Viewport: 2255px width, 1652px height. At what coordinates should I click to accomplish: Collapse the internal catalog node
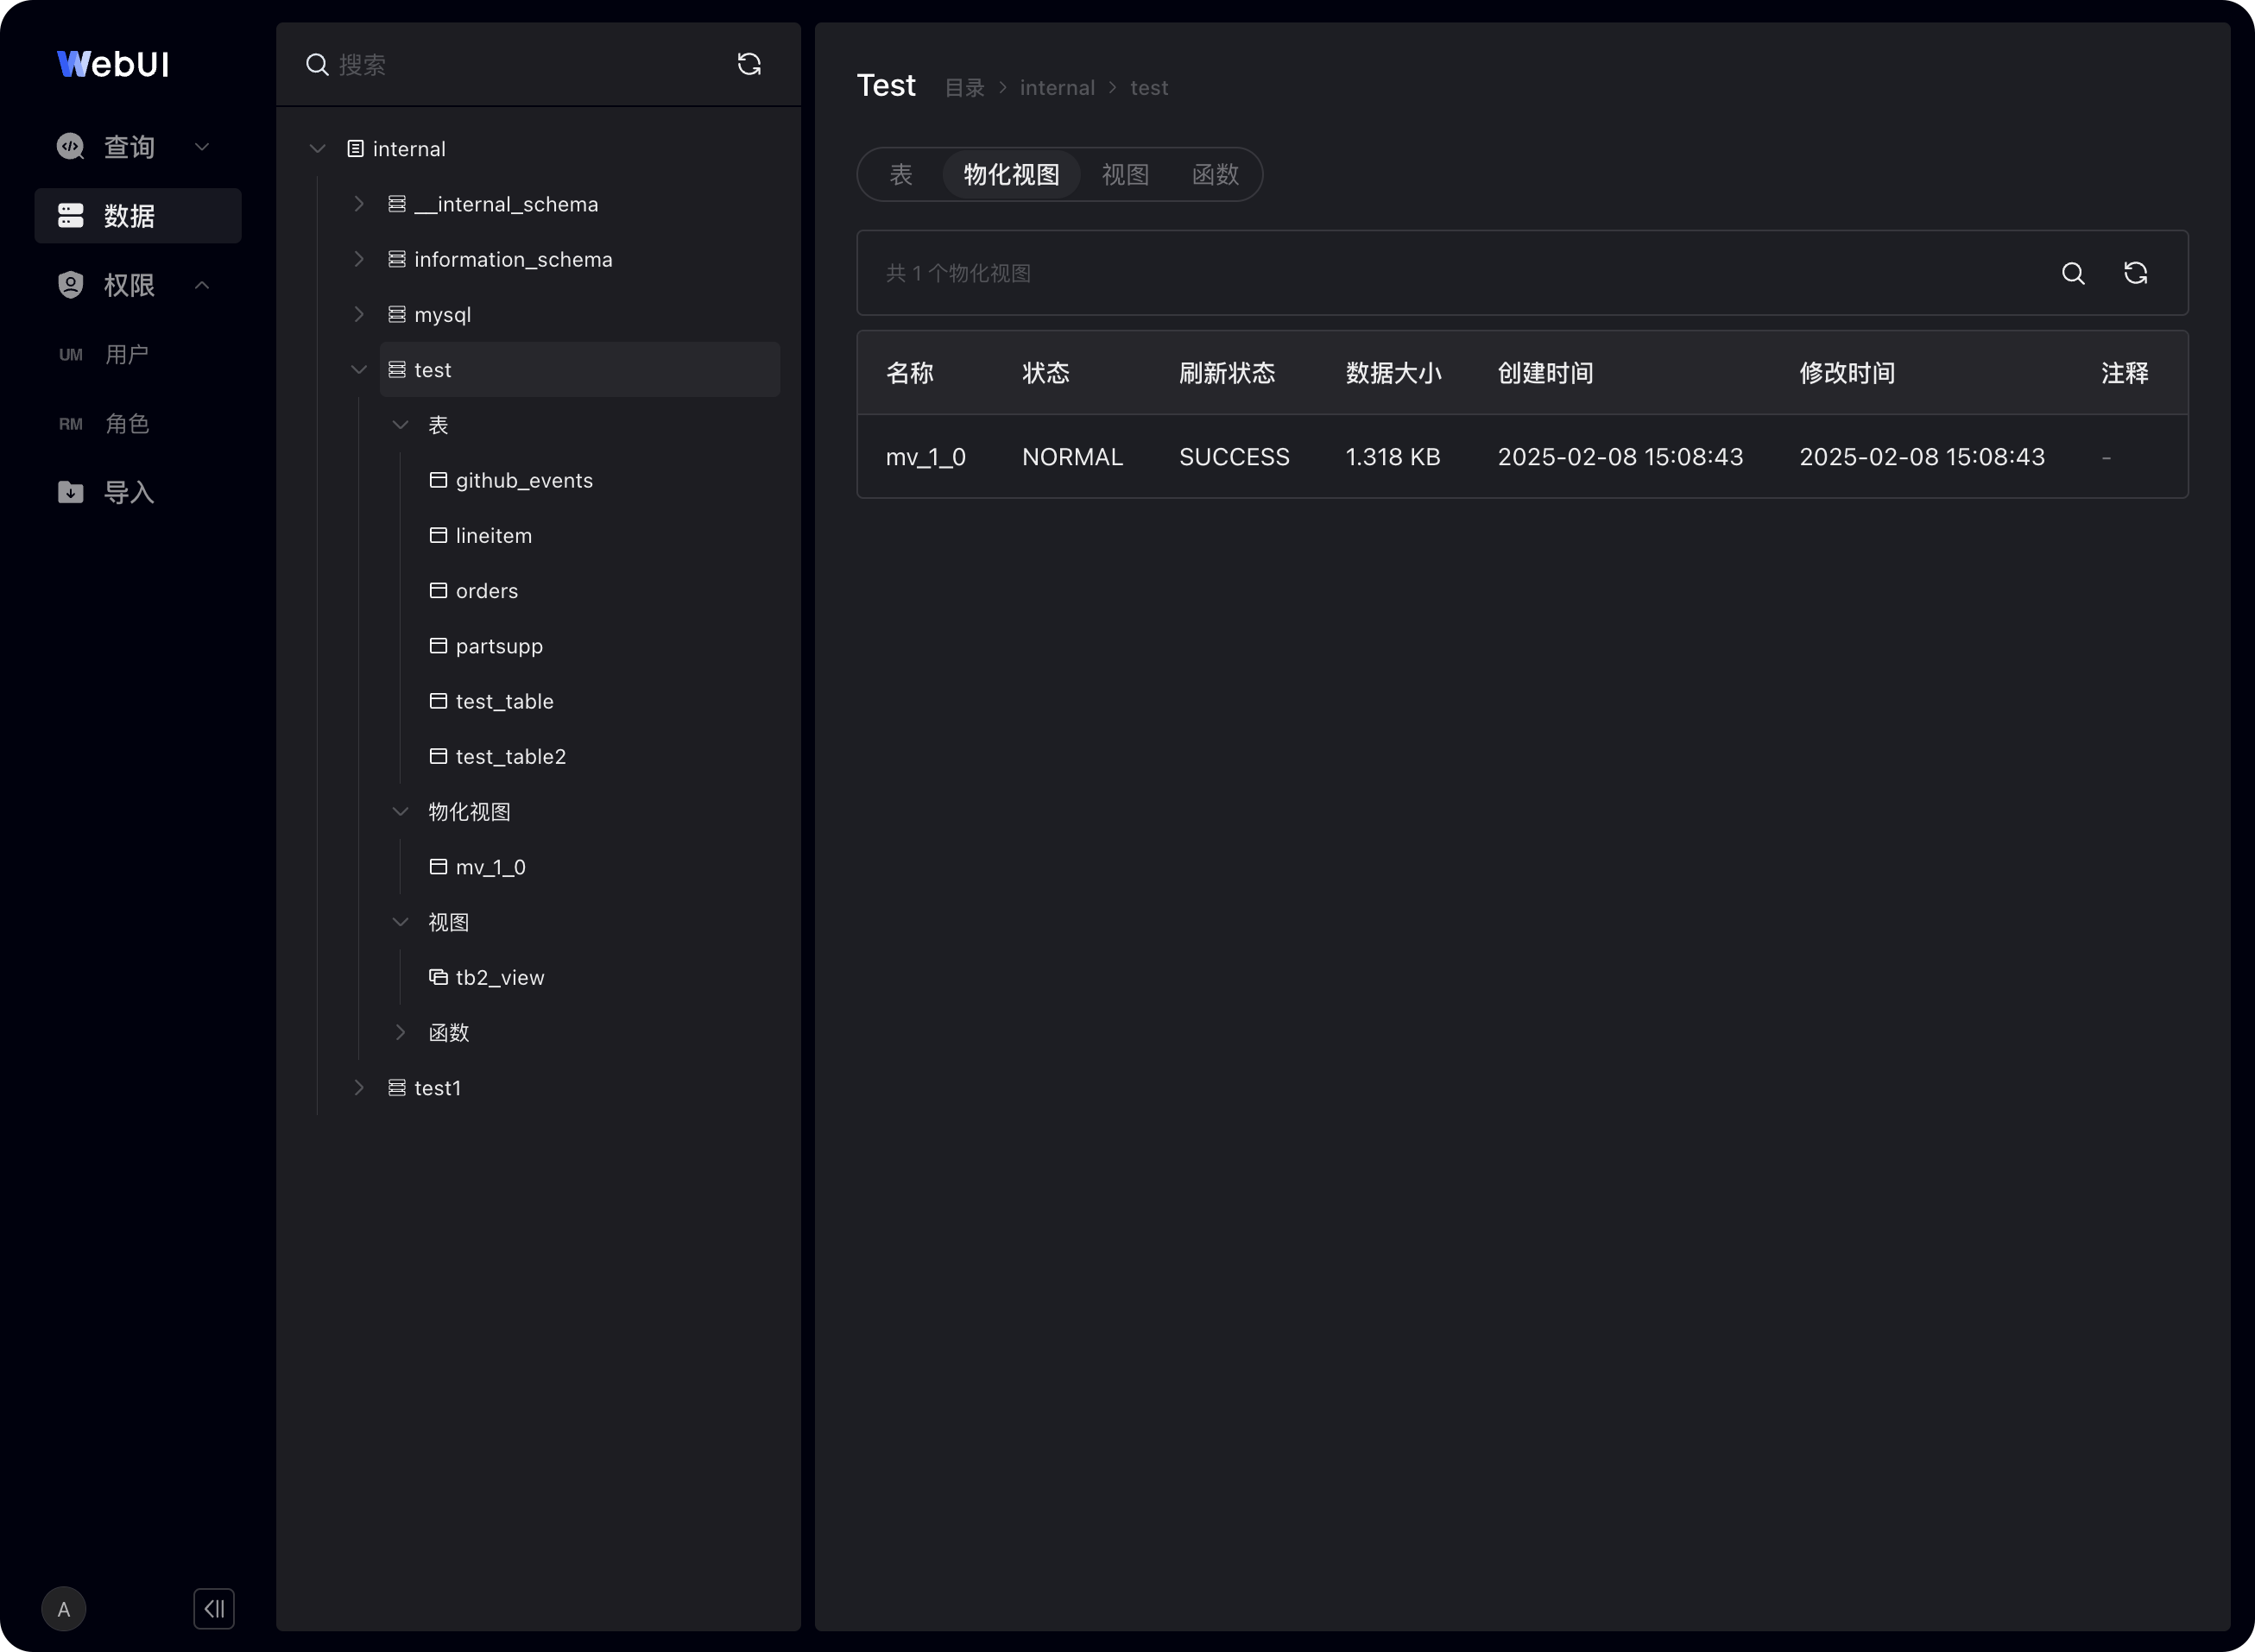click(x=318, y=149)
